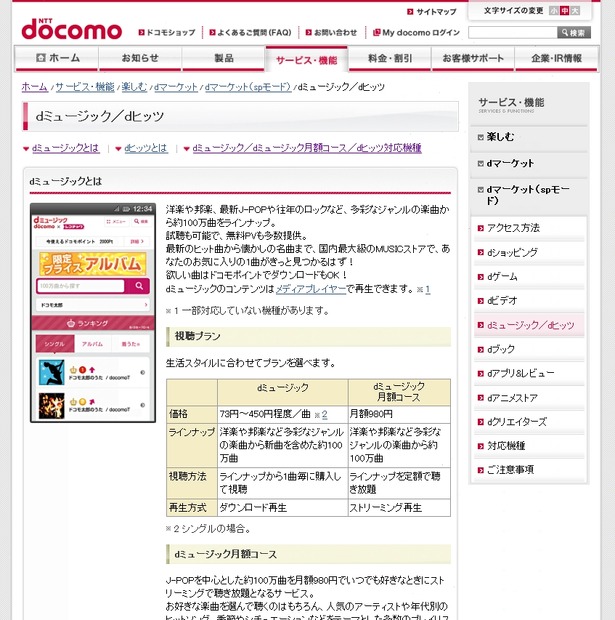615x620 pixels.
Task: Open sidebar サービス・機能 heading
Action: 511,105
